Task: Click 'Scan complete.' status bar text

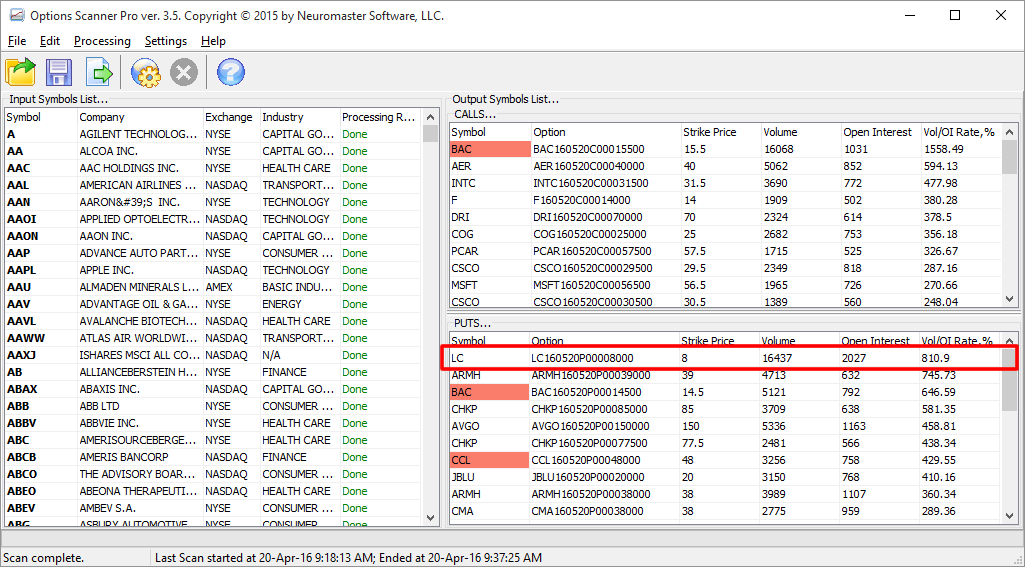Action: 44,558
